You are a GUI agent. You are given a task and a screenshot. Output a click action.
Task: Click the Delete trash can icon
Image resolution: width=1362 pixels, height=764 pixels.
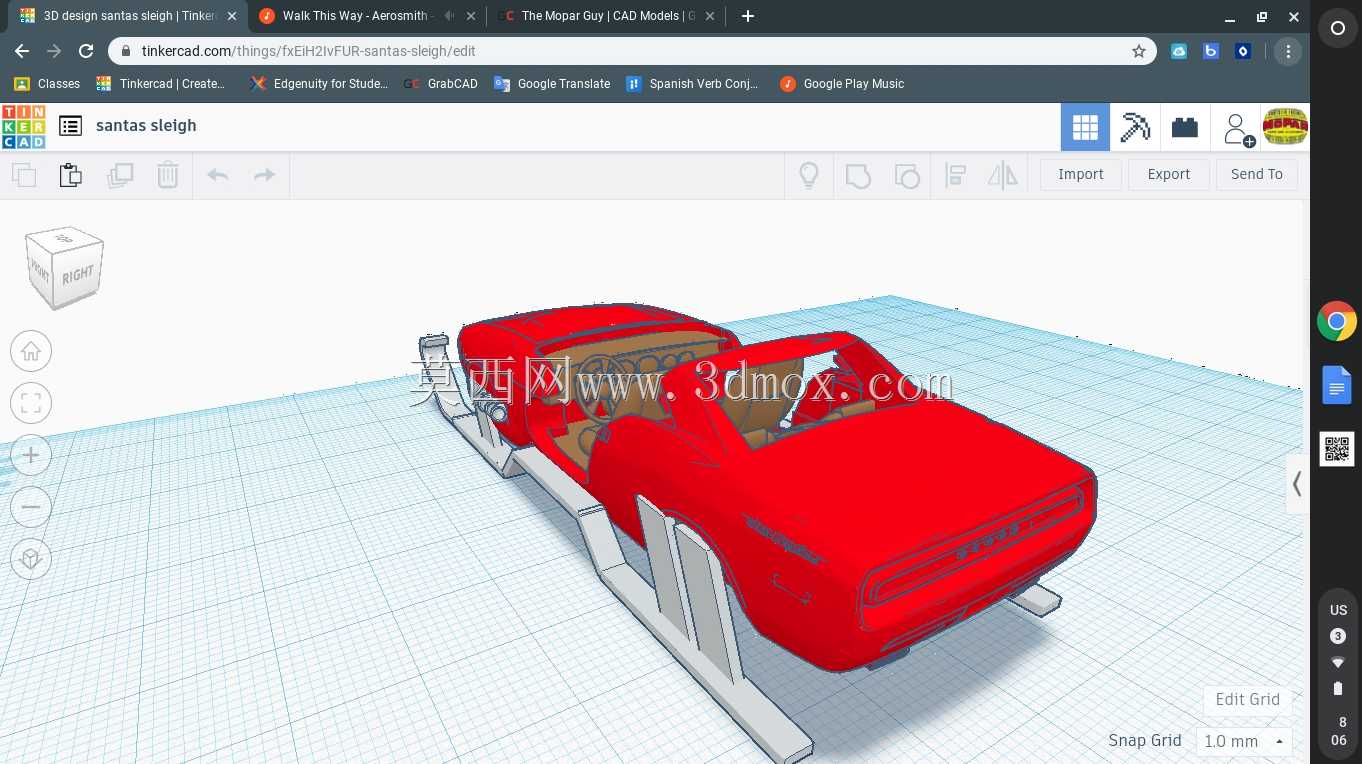pyautogui.click(x=168, y=175)
